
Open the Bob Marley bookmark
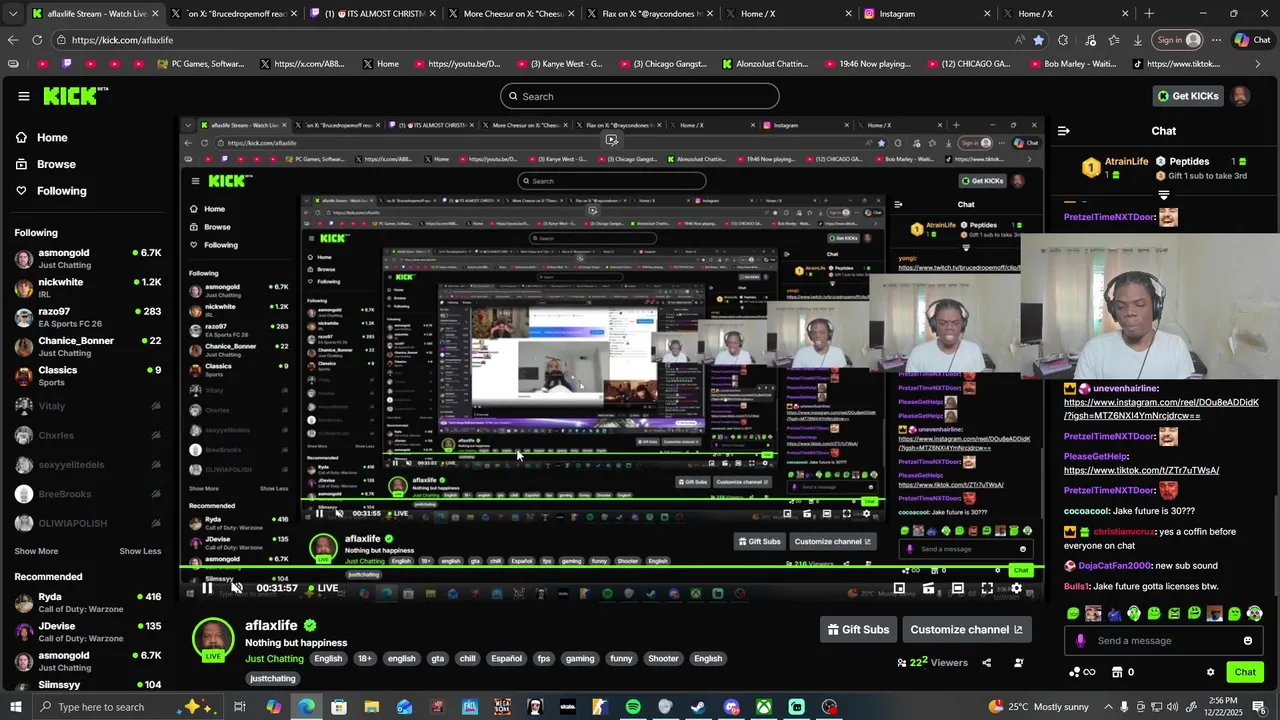tap(1075, 64)
